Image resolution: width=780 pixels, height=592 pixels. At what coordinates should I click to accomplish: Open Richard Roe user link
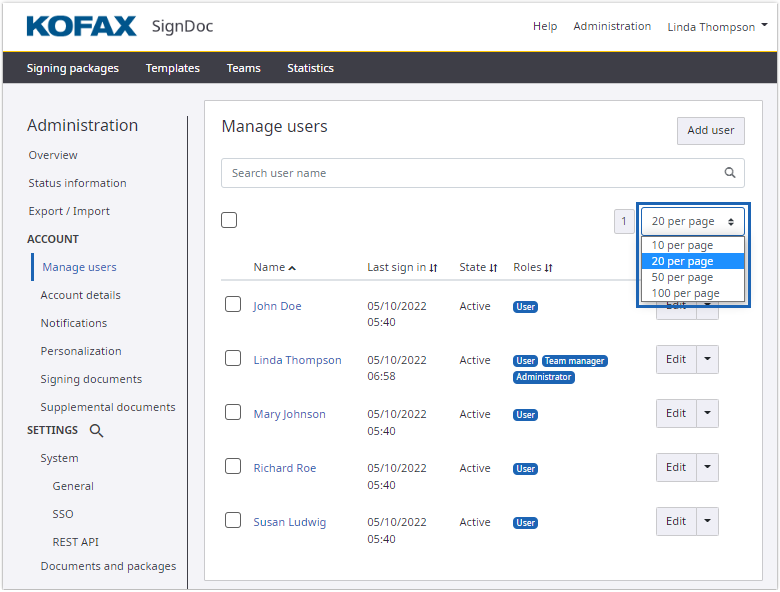(x=284, y=468)
